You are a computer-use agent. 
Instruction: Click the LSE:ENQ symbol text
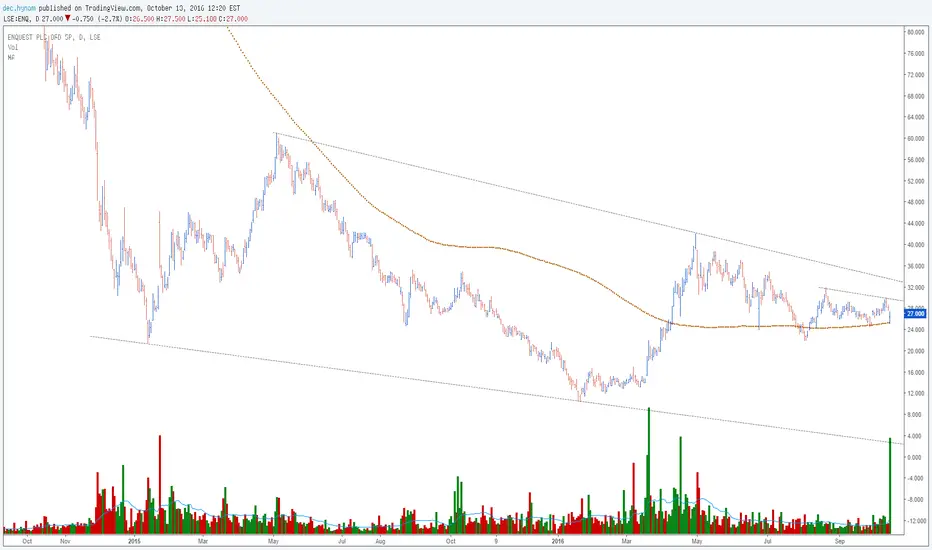(x=16, y=18)
